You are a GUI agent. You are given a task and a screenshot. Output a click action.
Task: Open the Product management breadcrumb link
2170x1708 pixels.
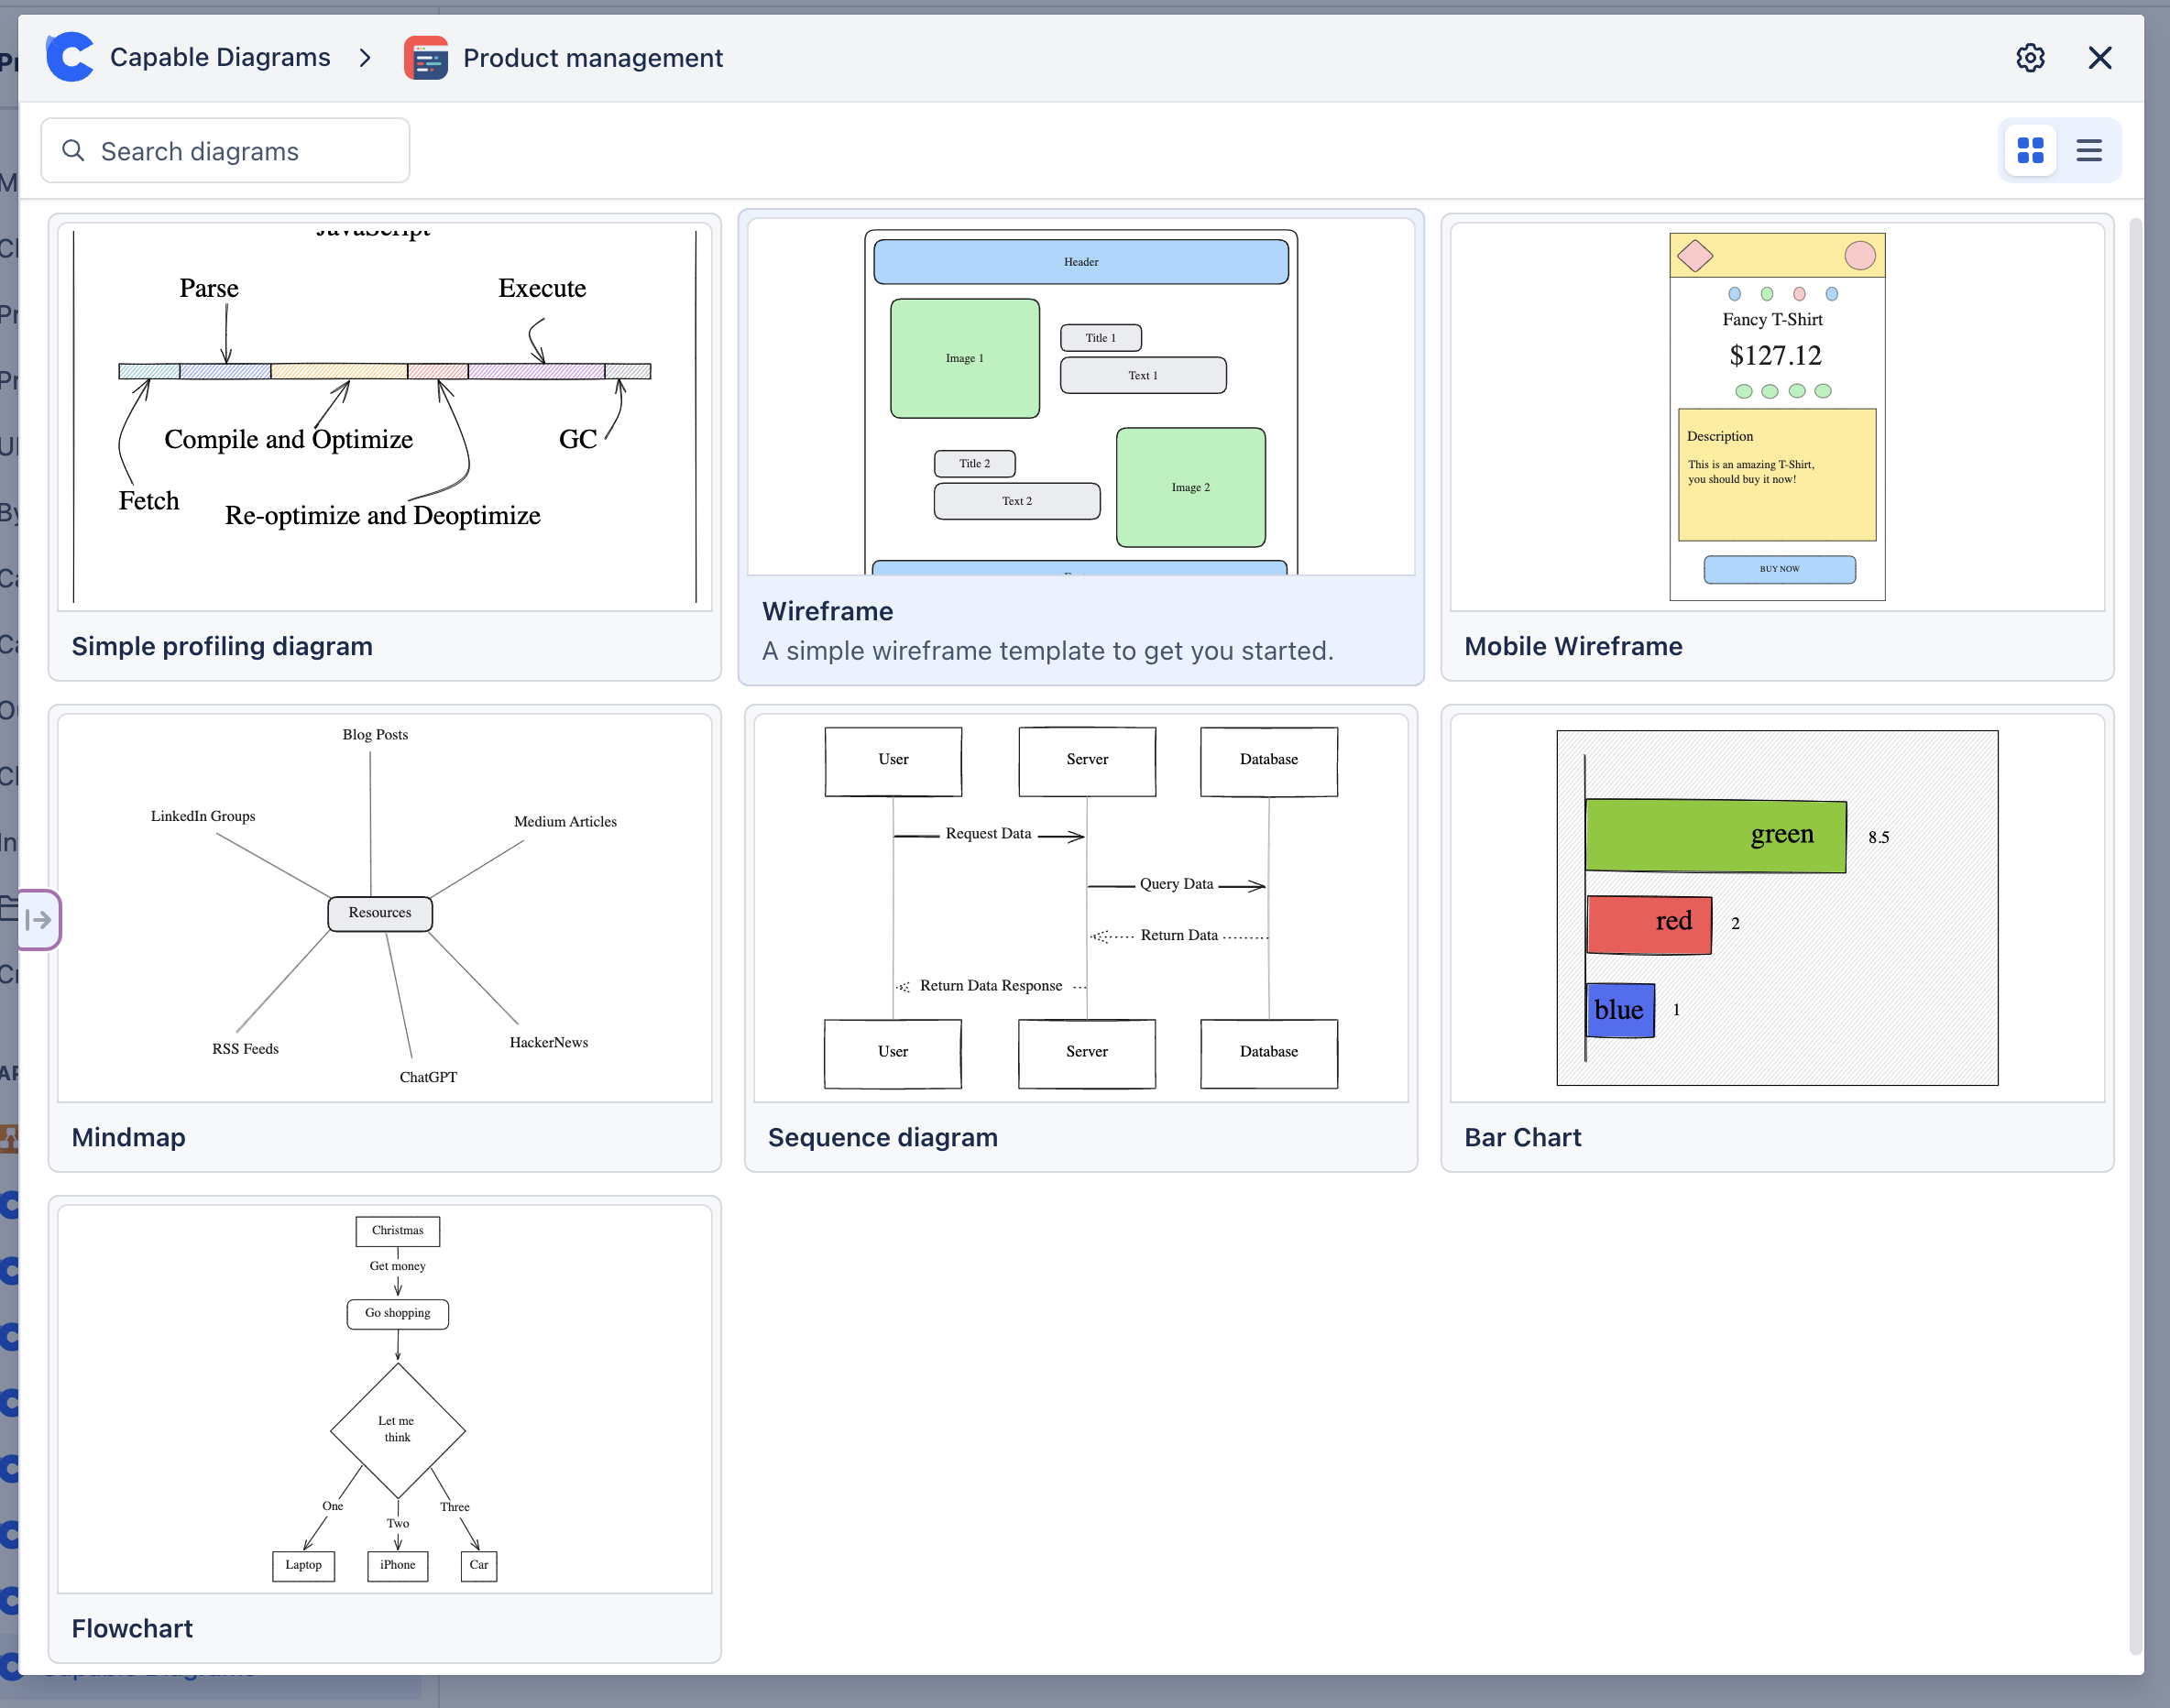click(x=592, y=58)
